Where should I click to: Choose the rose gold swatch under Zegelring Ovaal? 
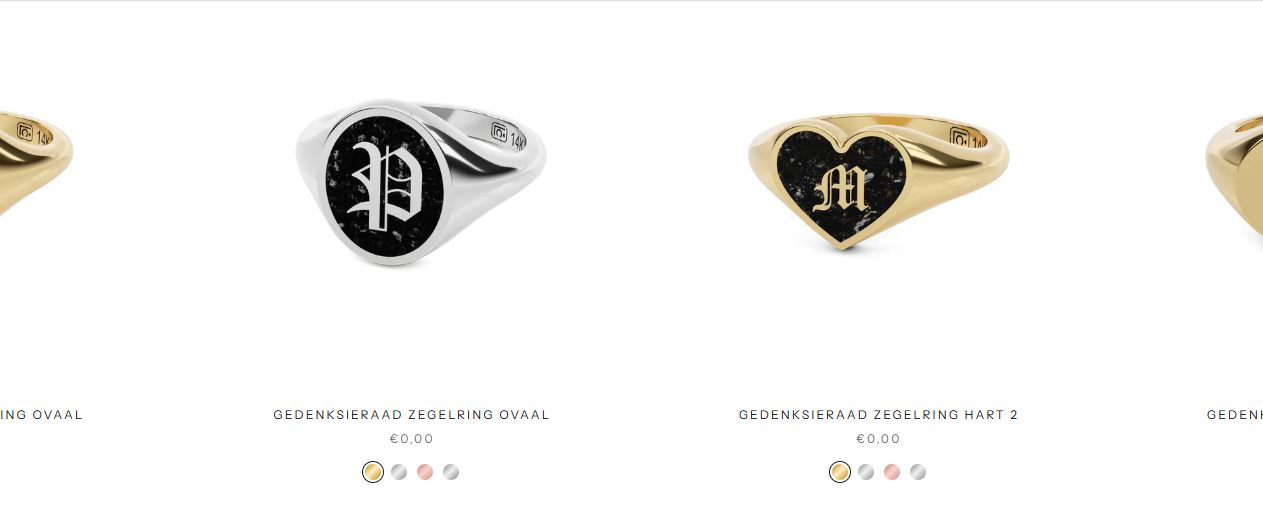(425, 472)
